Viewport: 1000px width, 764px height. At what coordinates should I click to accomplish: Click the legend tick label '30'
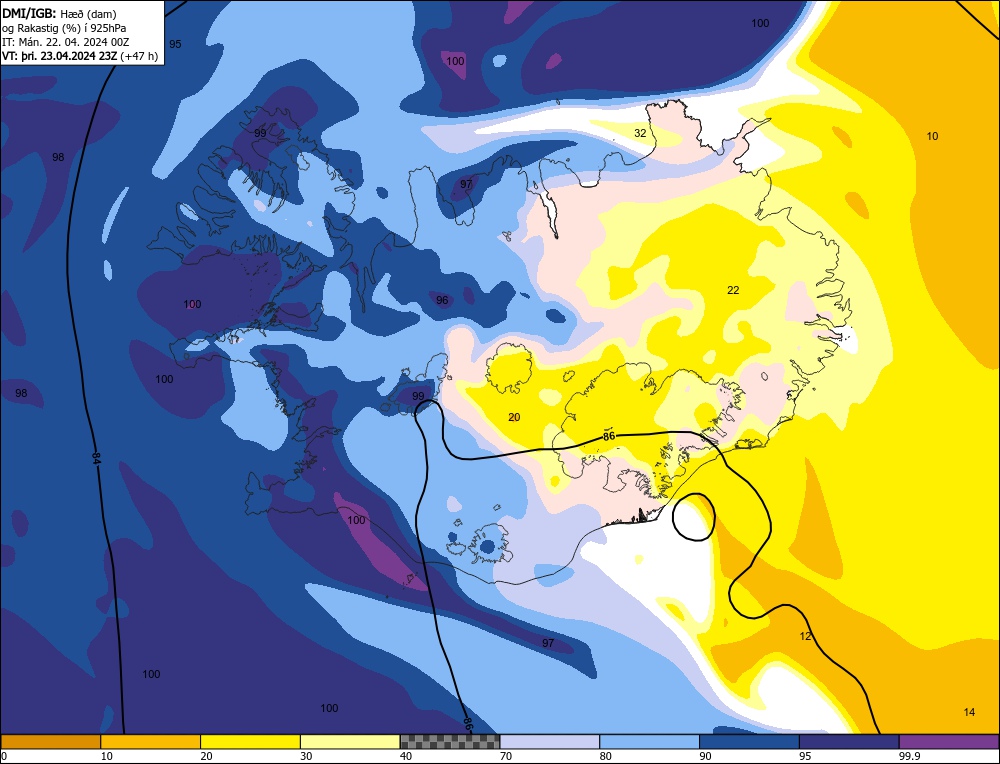306,756
